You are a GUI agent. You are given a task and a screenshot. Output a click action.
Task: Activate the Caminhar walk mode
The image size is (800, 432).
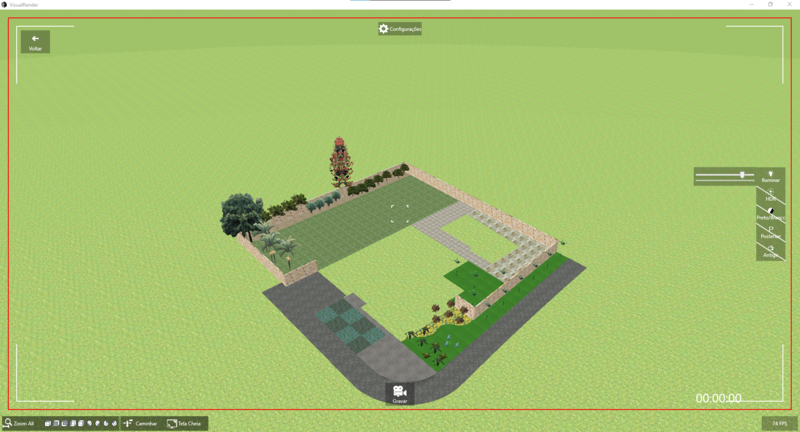click(140, 423)
